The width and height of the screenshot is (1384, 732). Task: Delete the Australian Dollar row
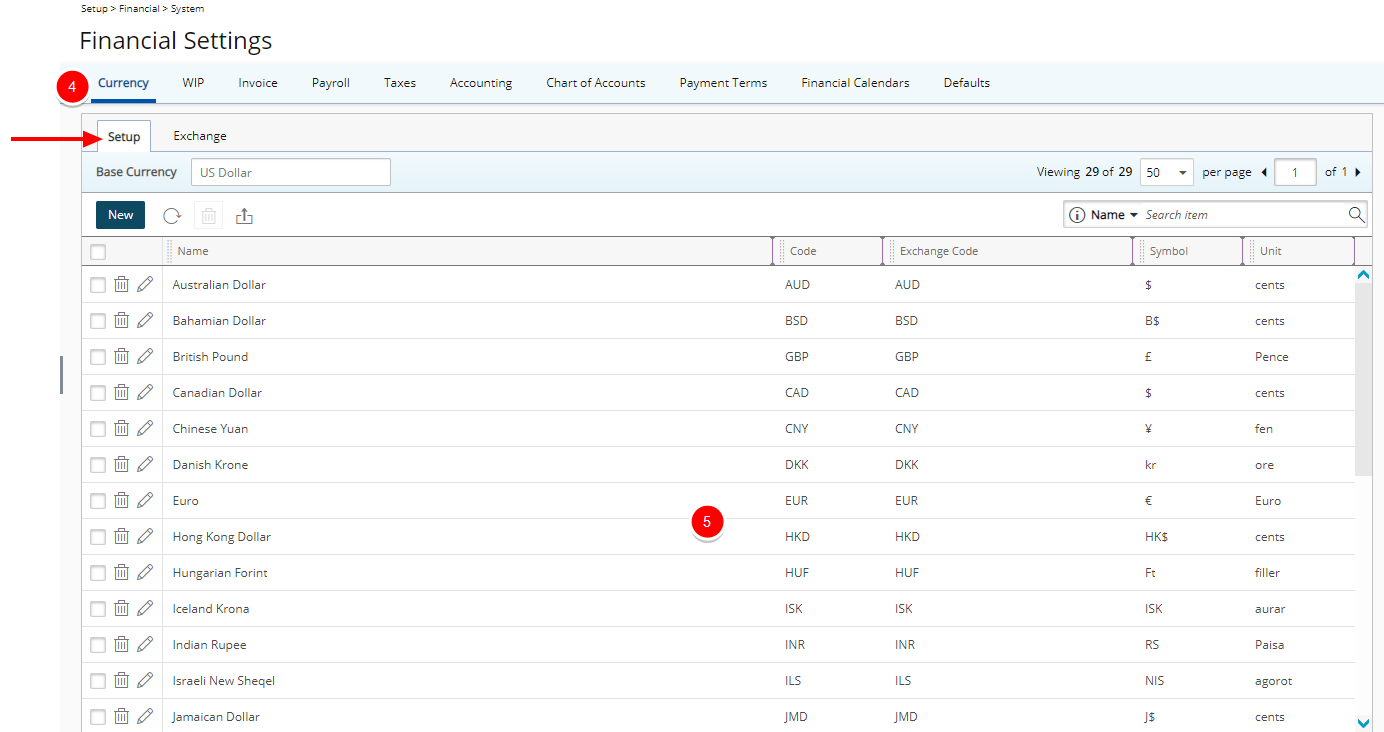(x=121, y=285)
